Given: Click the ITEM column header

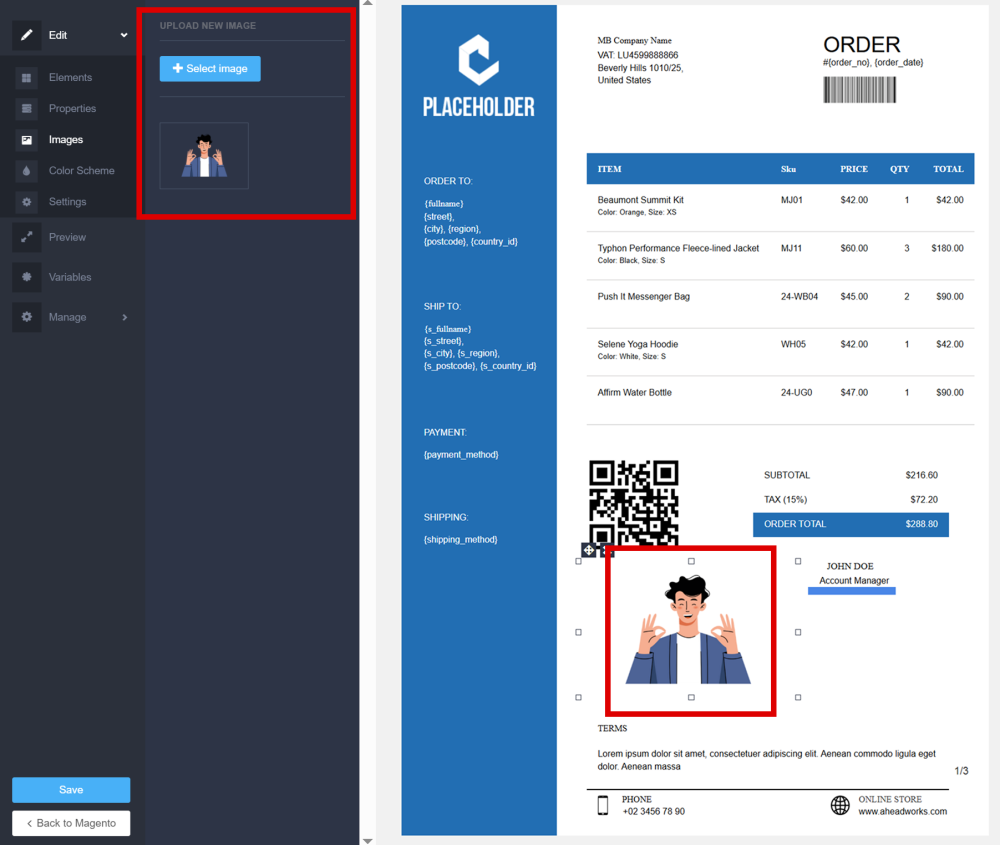Looking at the screenshot, I should pyautogui.click(x=609, y=169).
